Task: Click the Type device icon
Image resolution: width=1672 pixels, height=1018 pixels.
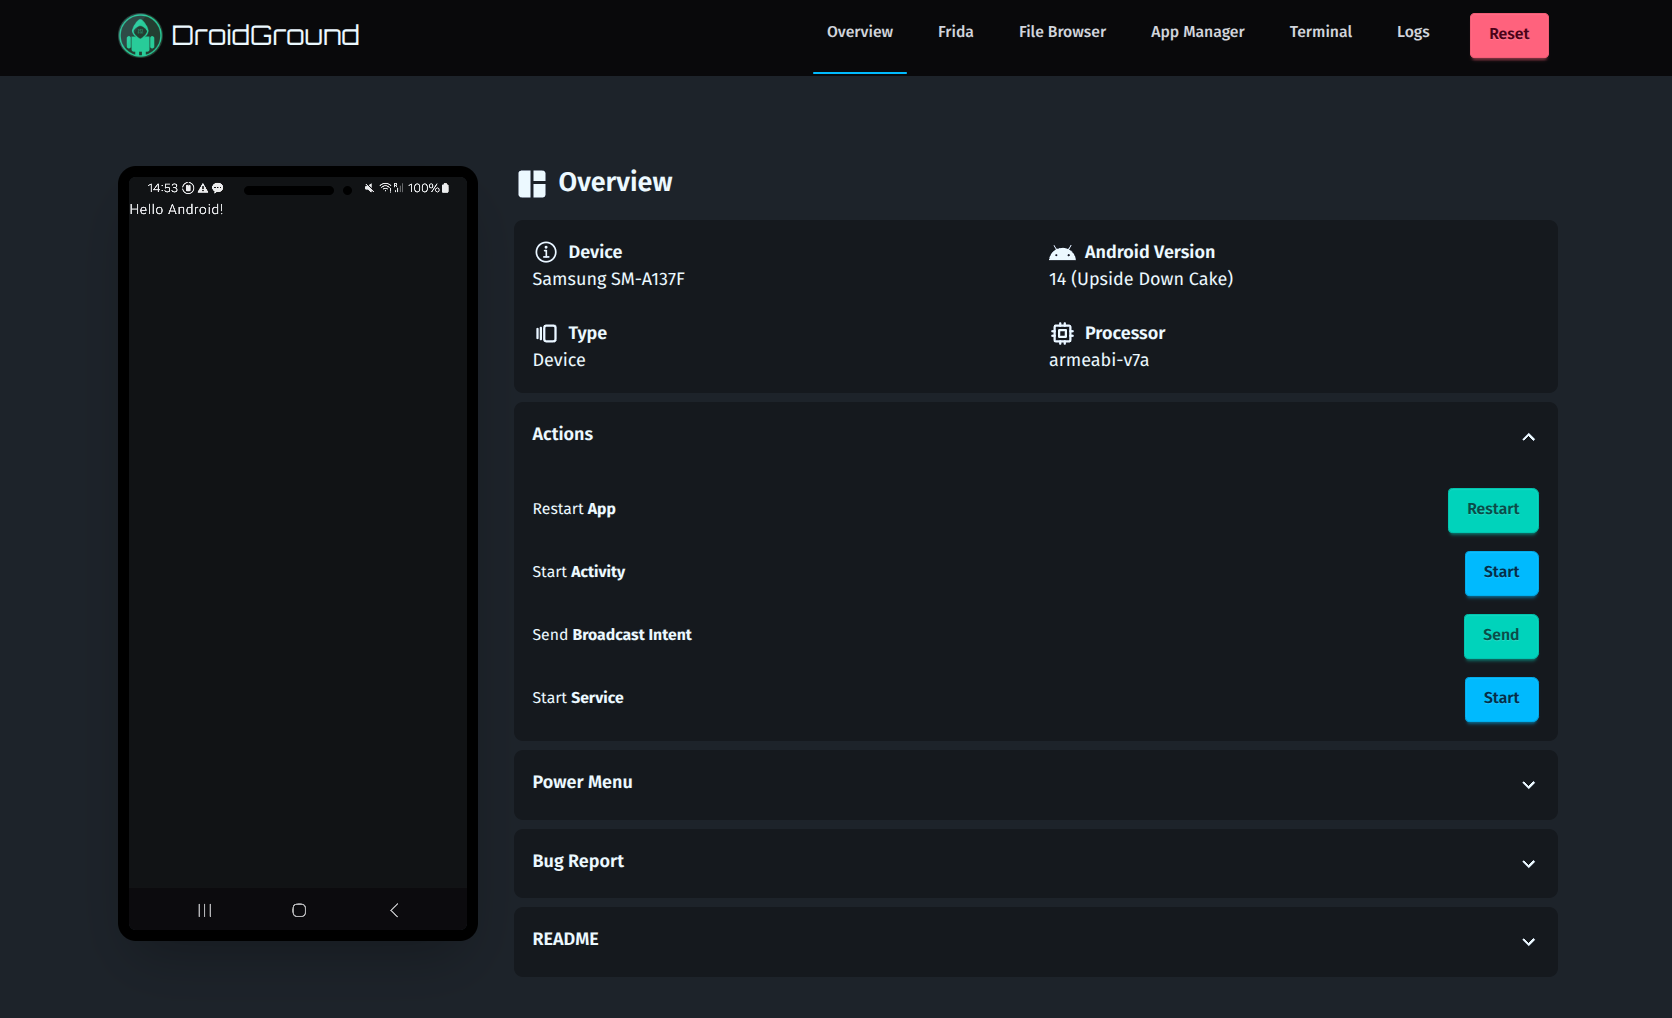Action: (545, 333)
